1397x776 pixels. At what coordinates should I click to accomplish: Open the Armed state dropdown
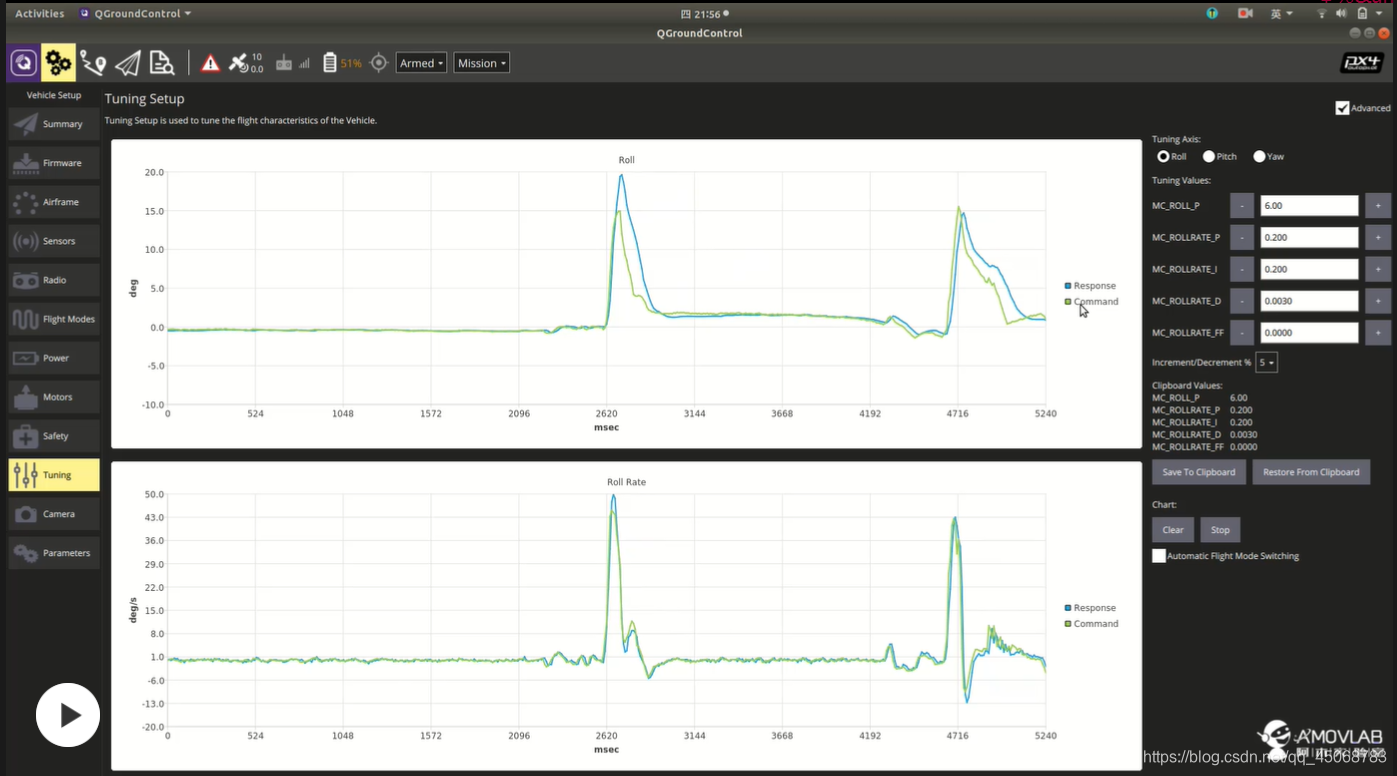[421, 63]
